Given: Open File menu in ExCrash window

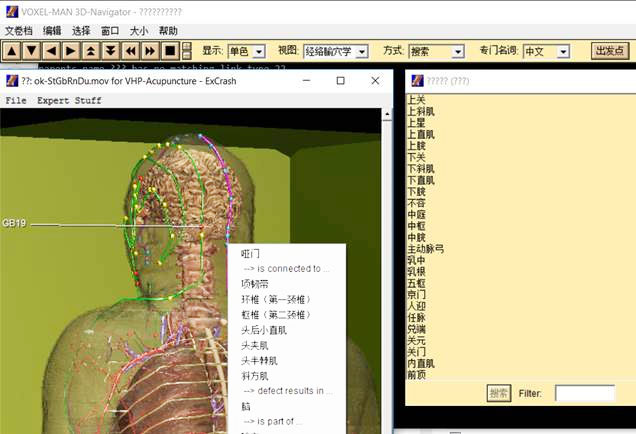Looking at the screenshot, I should [16, 101].
